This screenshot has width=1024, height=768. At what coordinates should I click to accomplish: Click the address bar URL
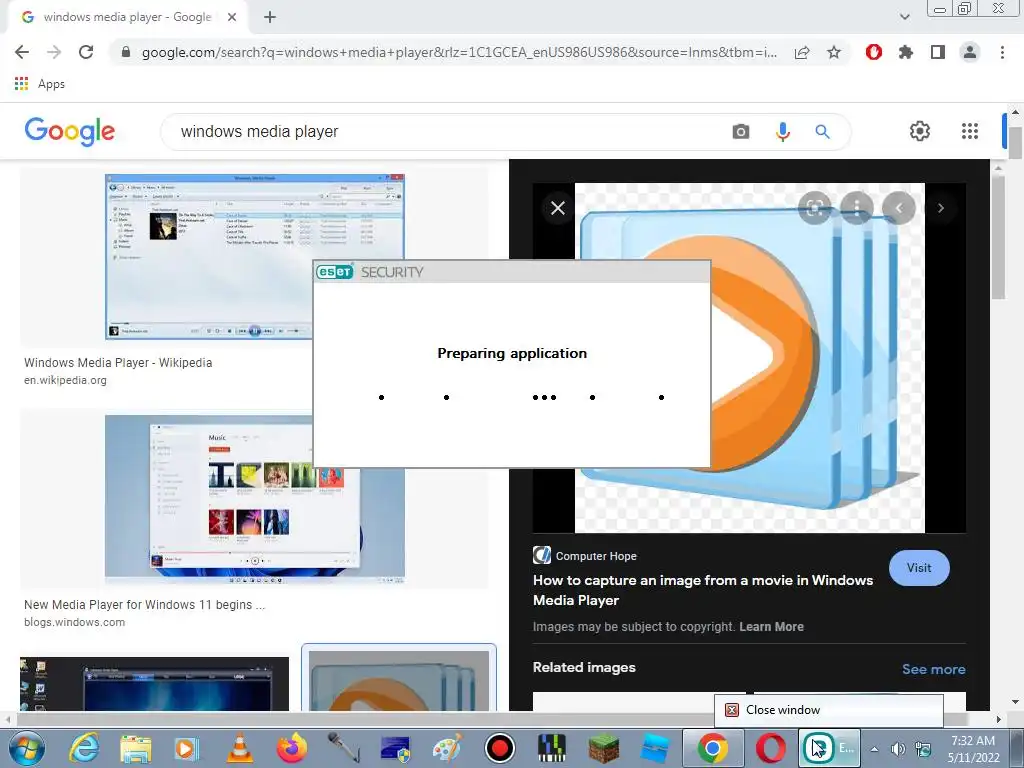point(459,52)
